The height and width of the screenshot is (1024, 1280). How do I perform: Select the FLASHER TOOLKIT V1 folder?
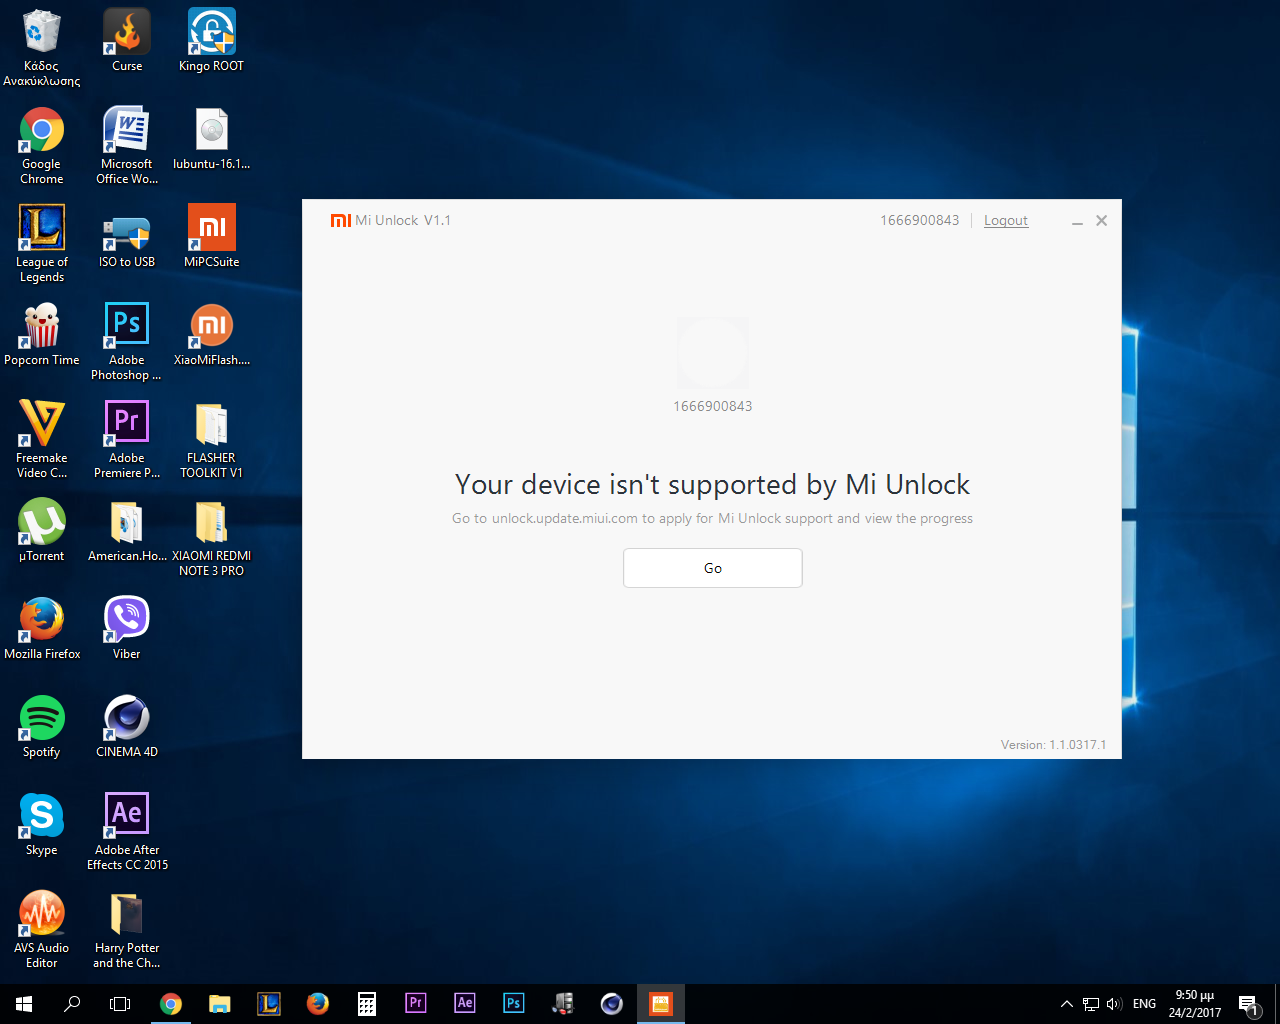211,432
